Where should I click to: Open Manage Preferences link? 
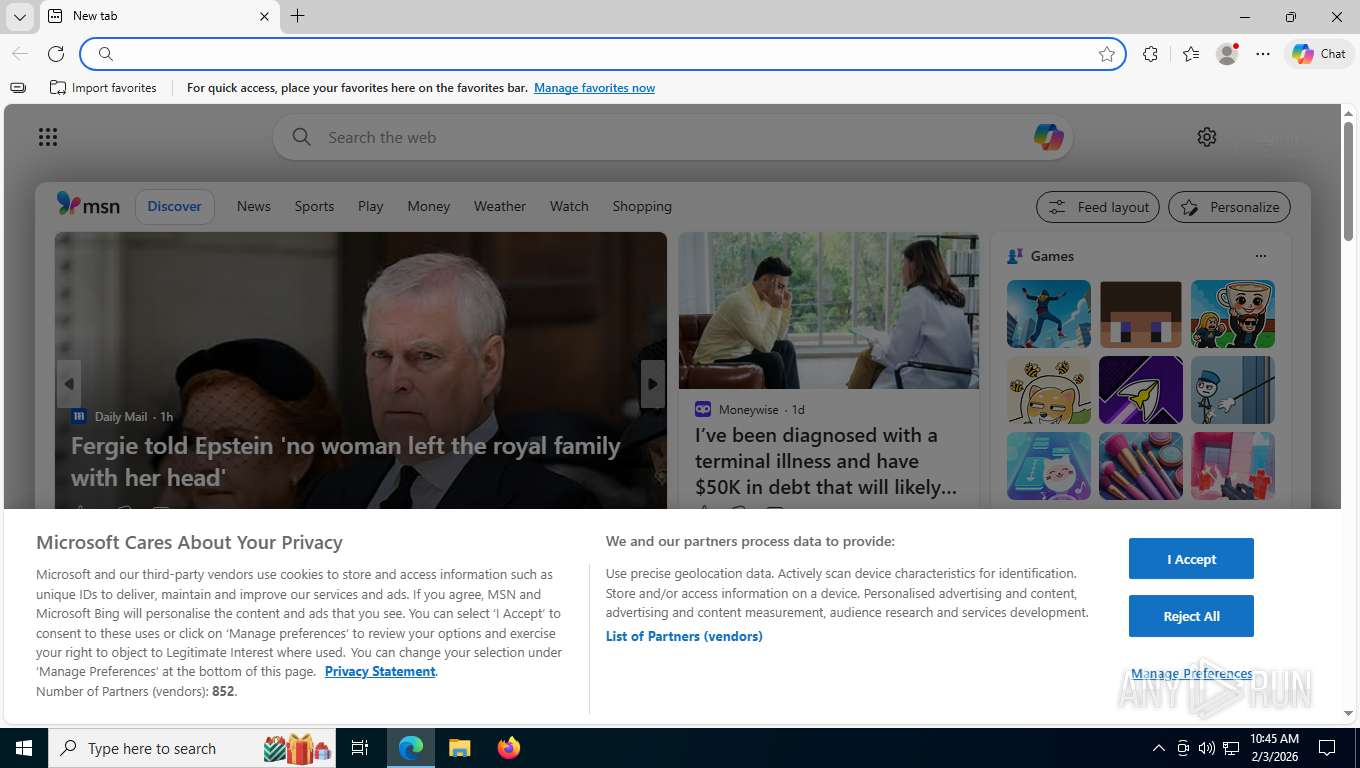coord(1191,674)
